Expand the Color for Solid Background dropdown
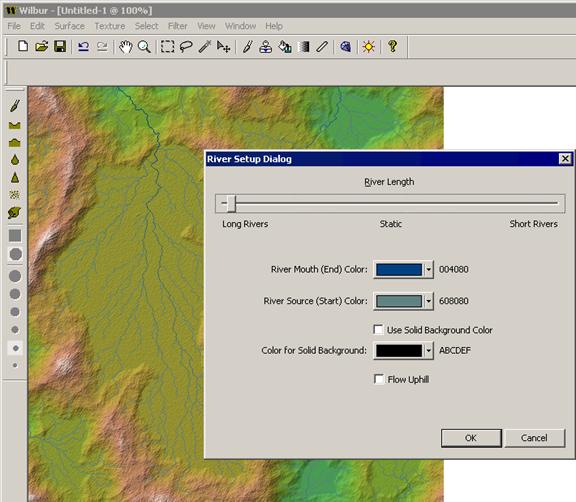 point(428,350)
